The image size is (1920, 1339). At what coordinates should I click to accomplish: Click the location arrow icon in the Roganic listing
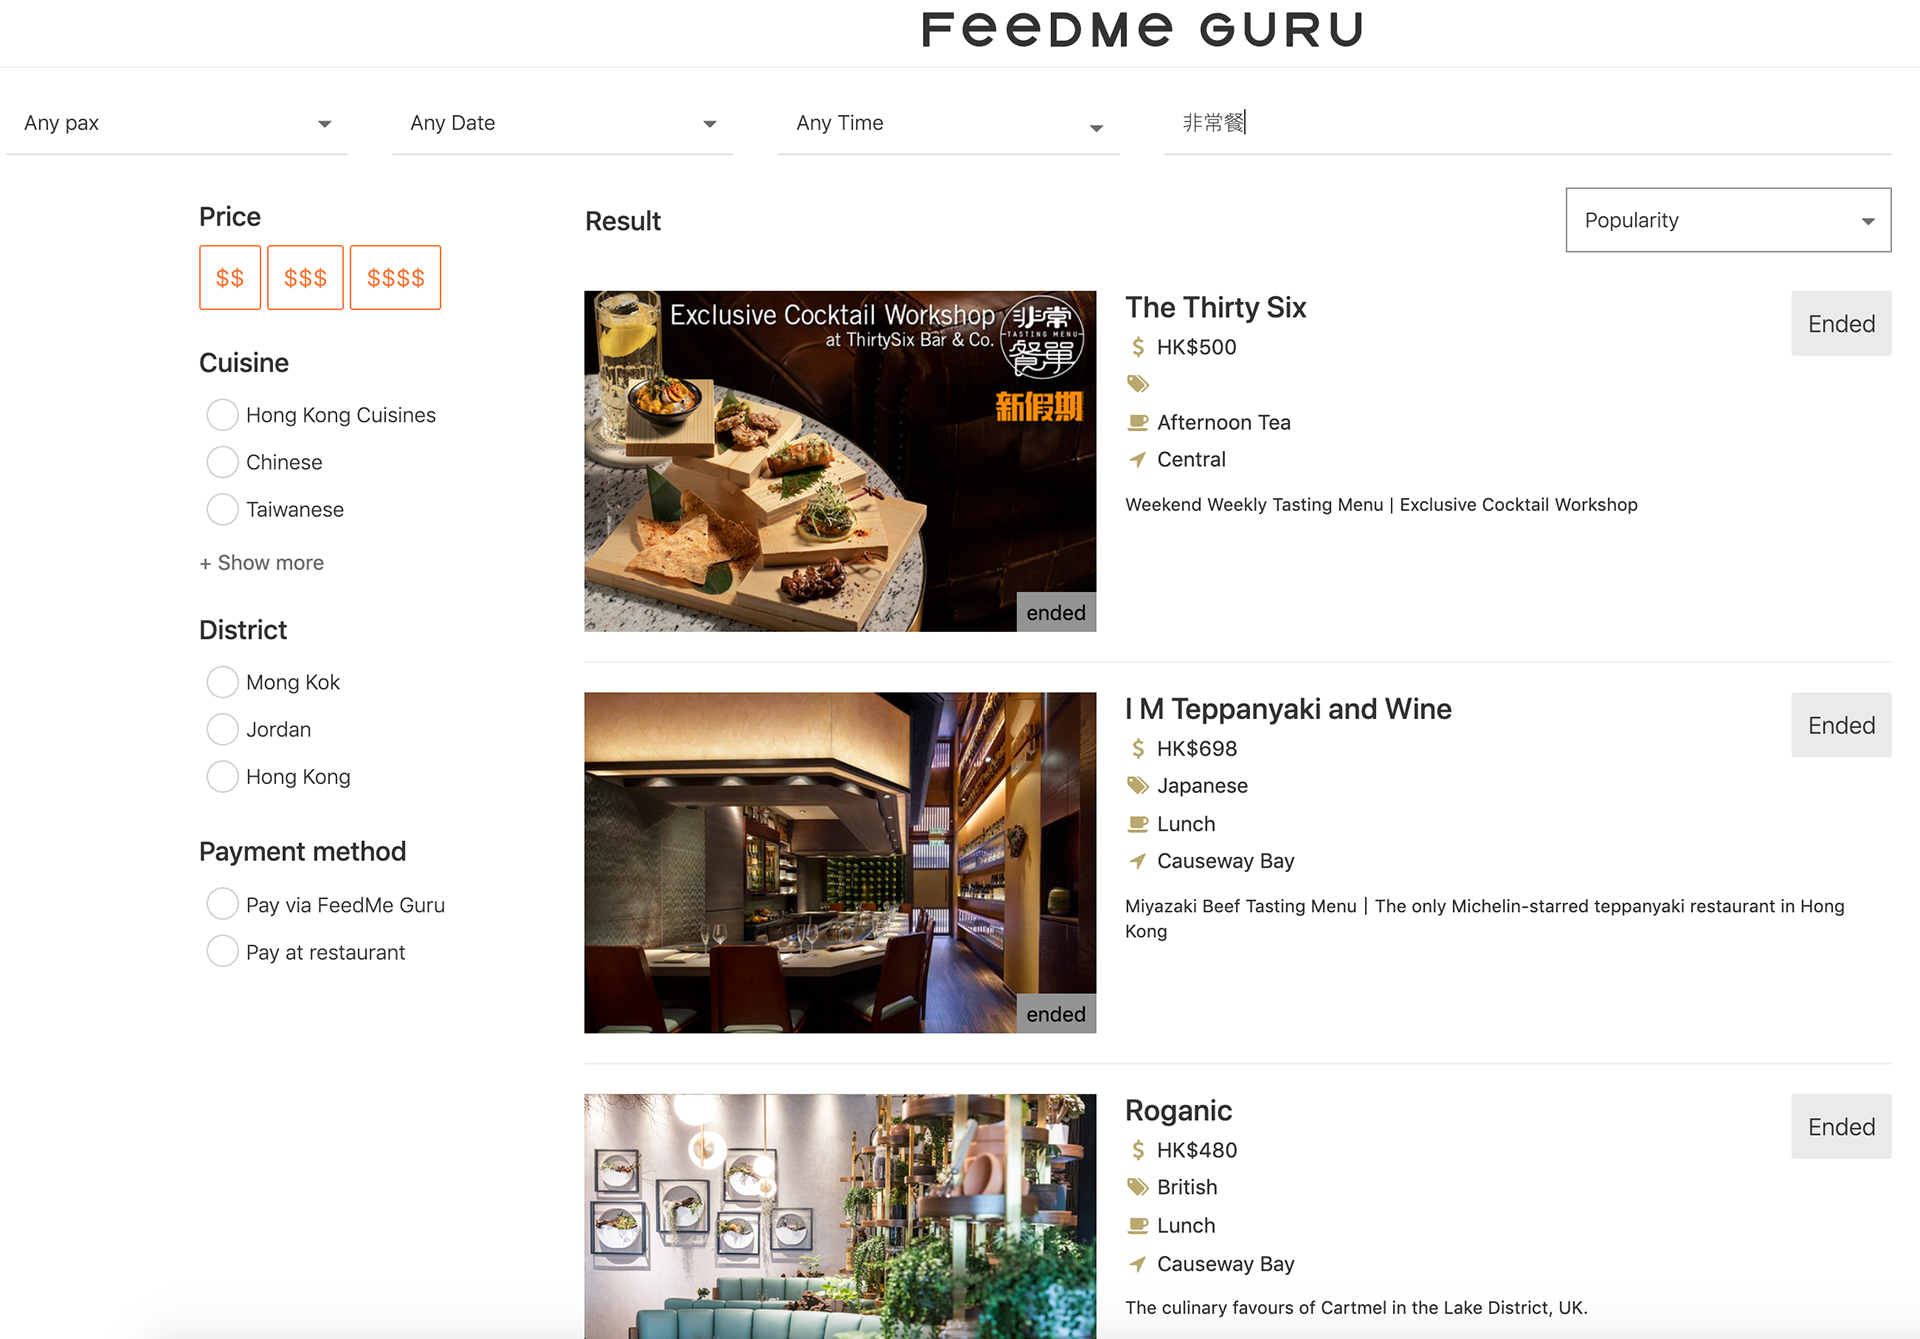1137,1264
